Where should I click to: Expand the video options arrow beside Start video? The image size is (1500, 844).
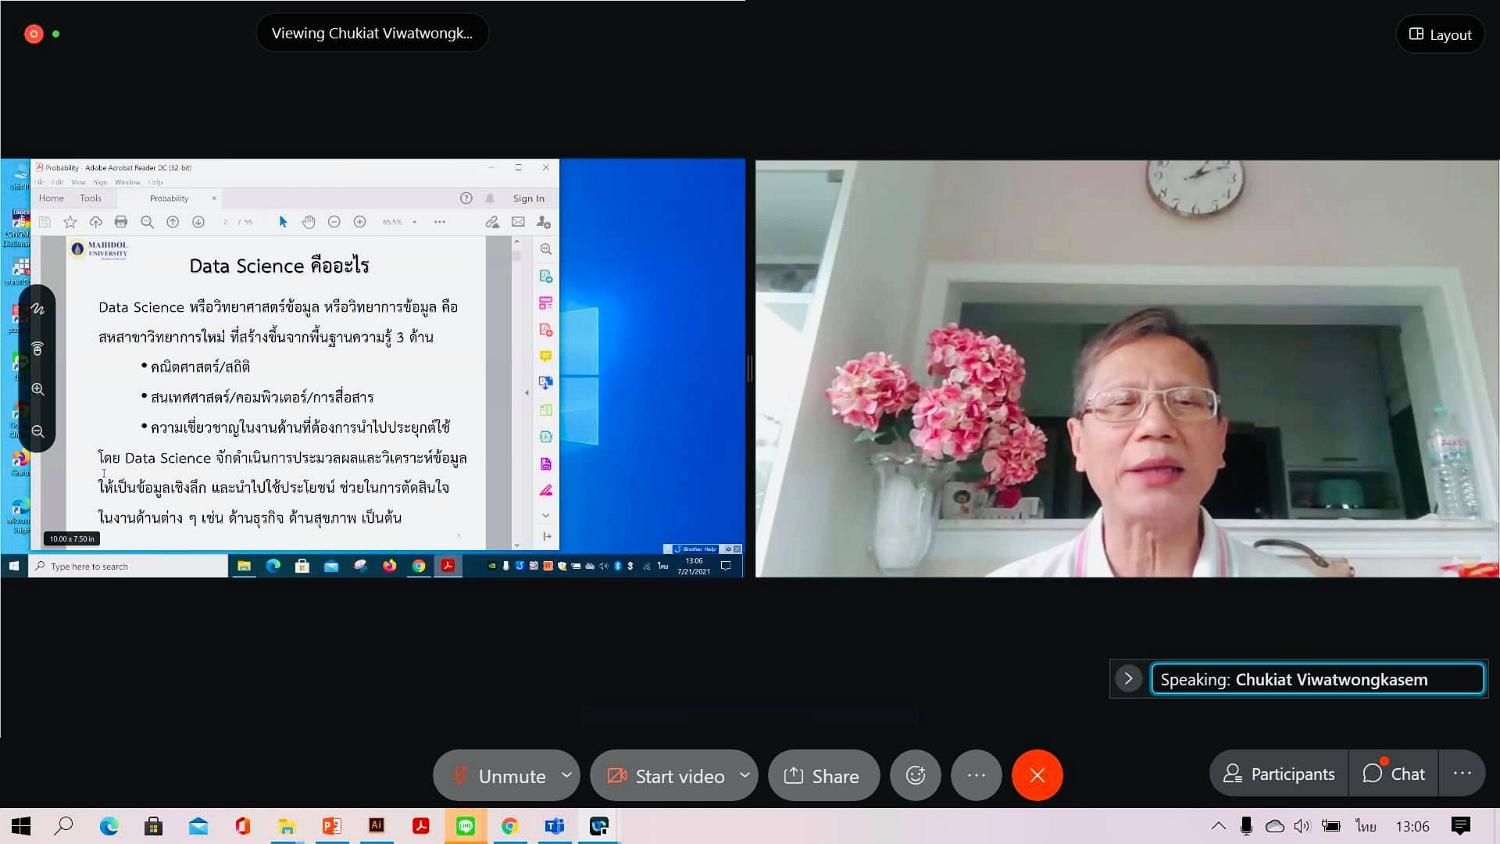745,775
